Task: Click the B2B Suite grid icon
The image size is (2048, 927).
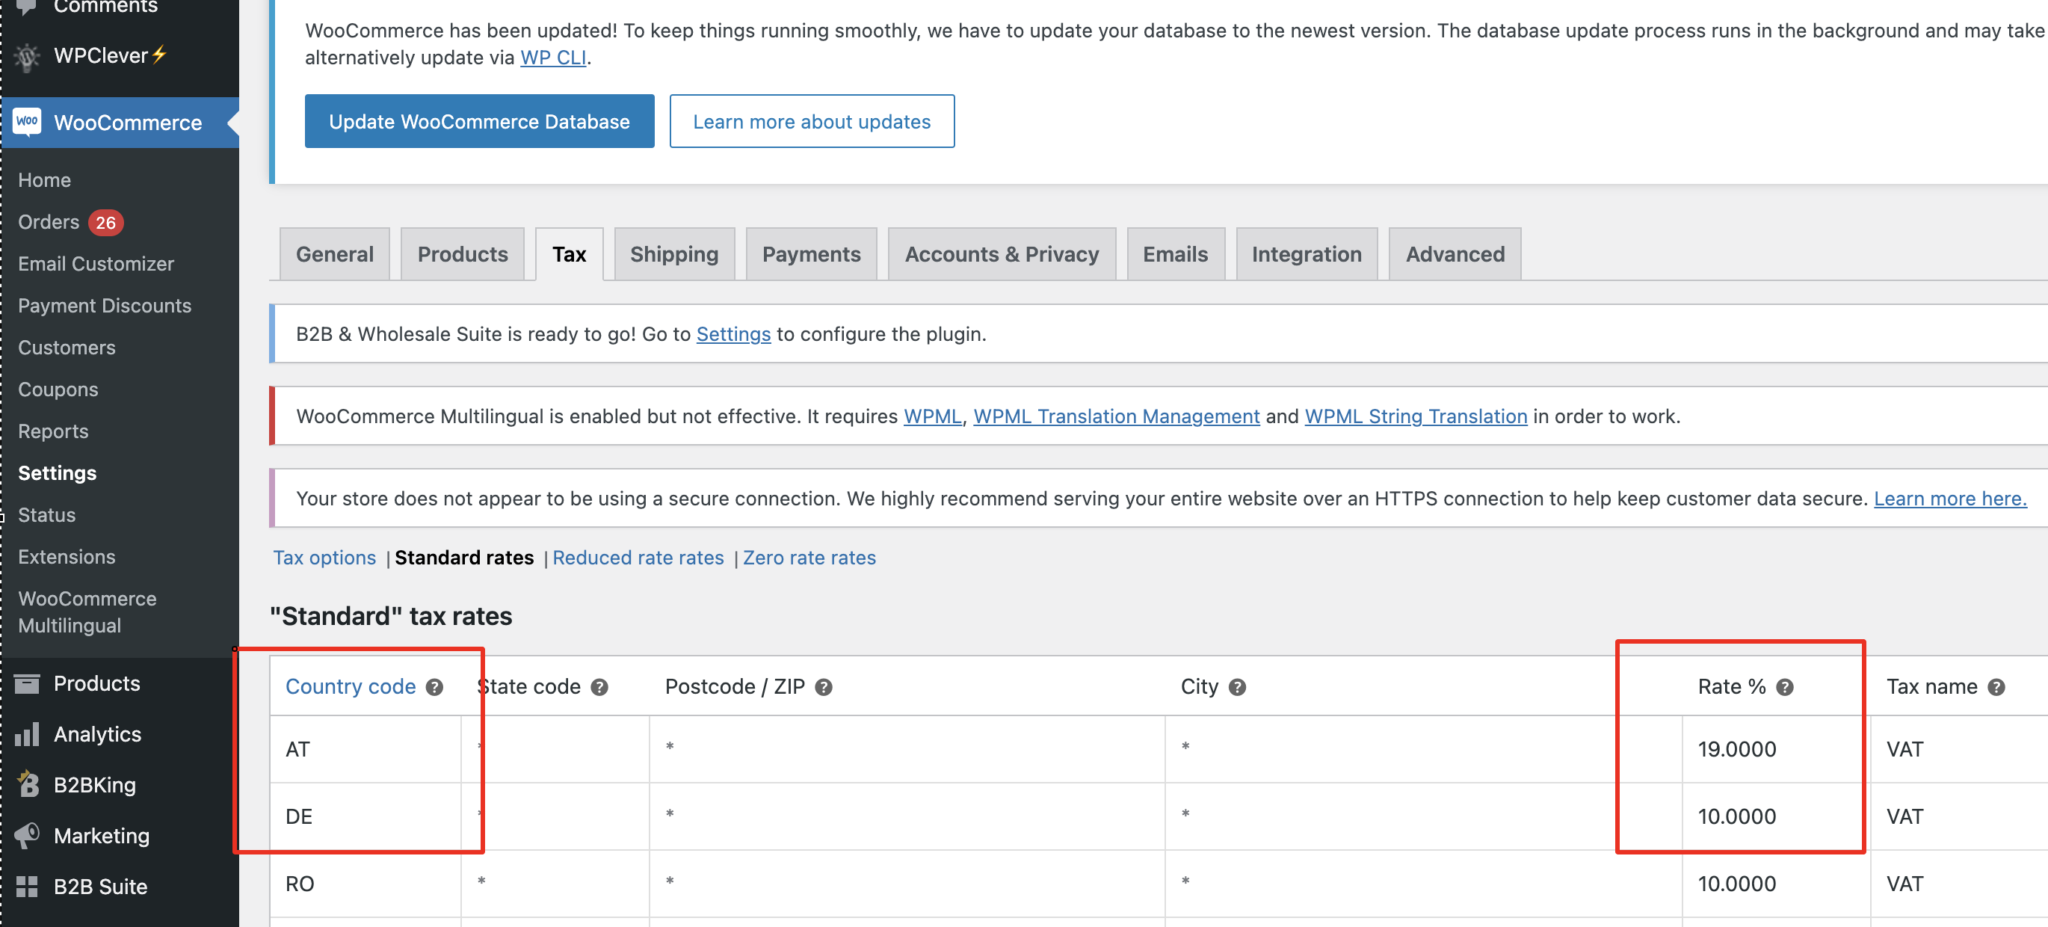Action: [27, 887]
